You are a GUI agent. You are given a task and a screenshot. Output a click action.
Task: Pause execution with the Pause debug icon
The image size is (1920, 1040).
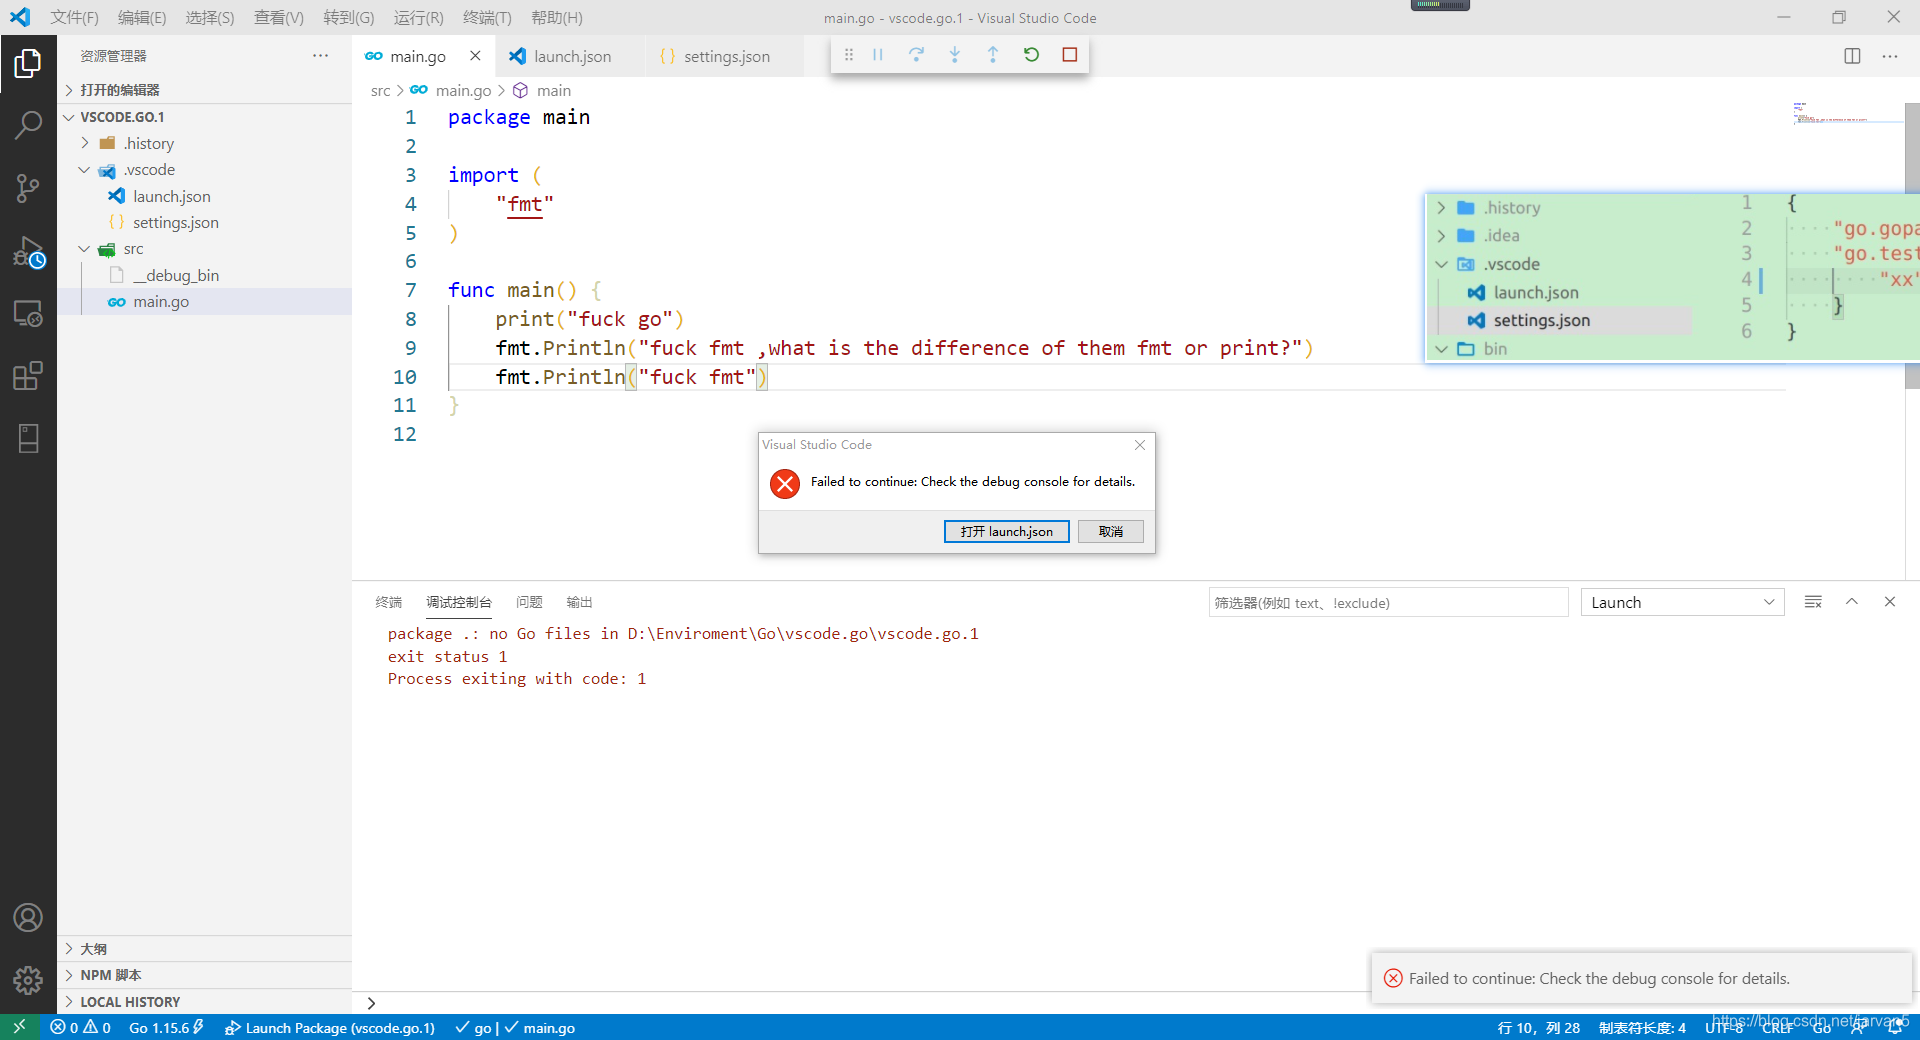pos(877,55)
